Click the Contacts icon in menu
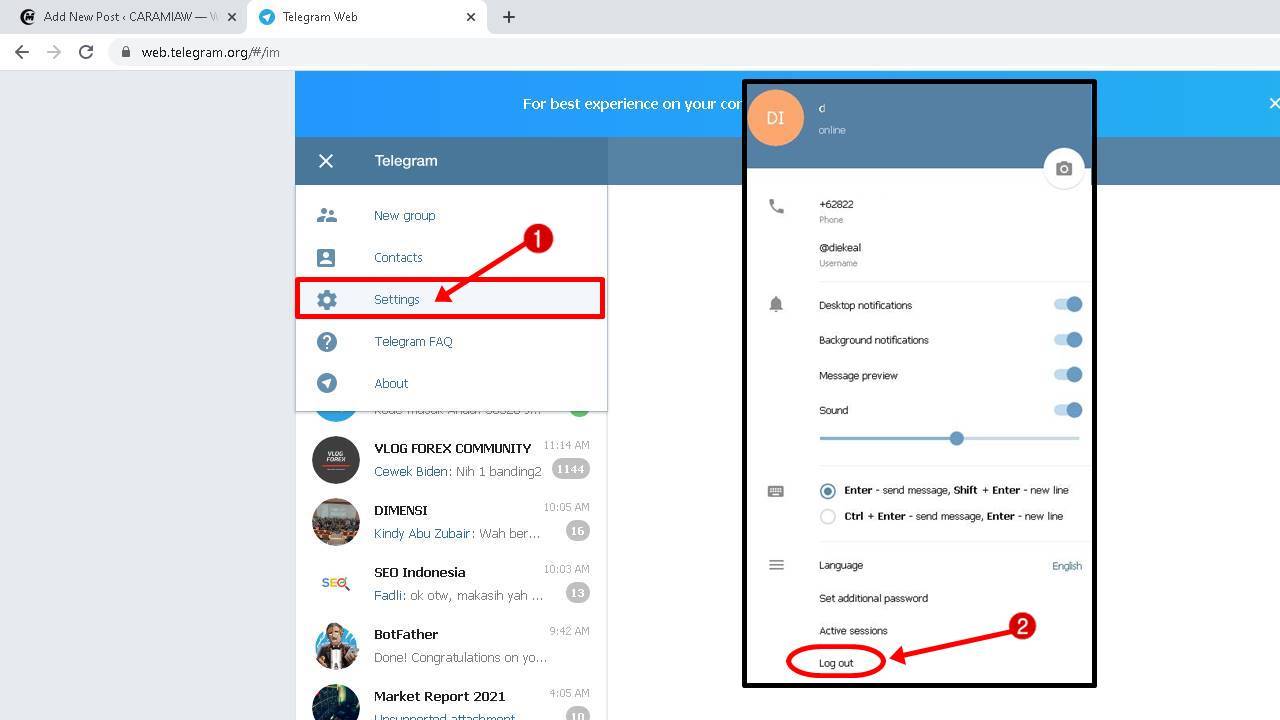 pyautogui.click(x=327, y=258)
